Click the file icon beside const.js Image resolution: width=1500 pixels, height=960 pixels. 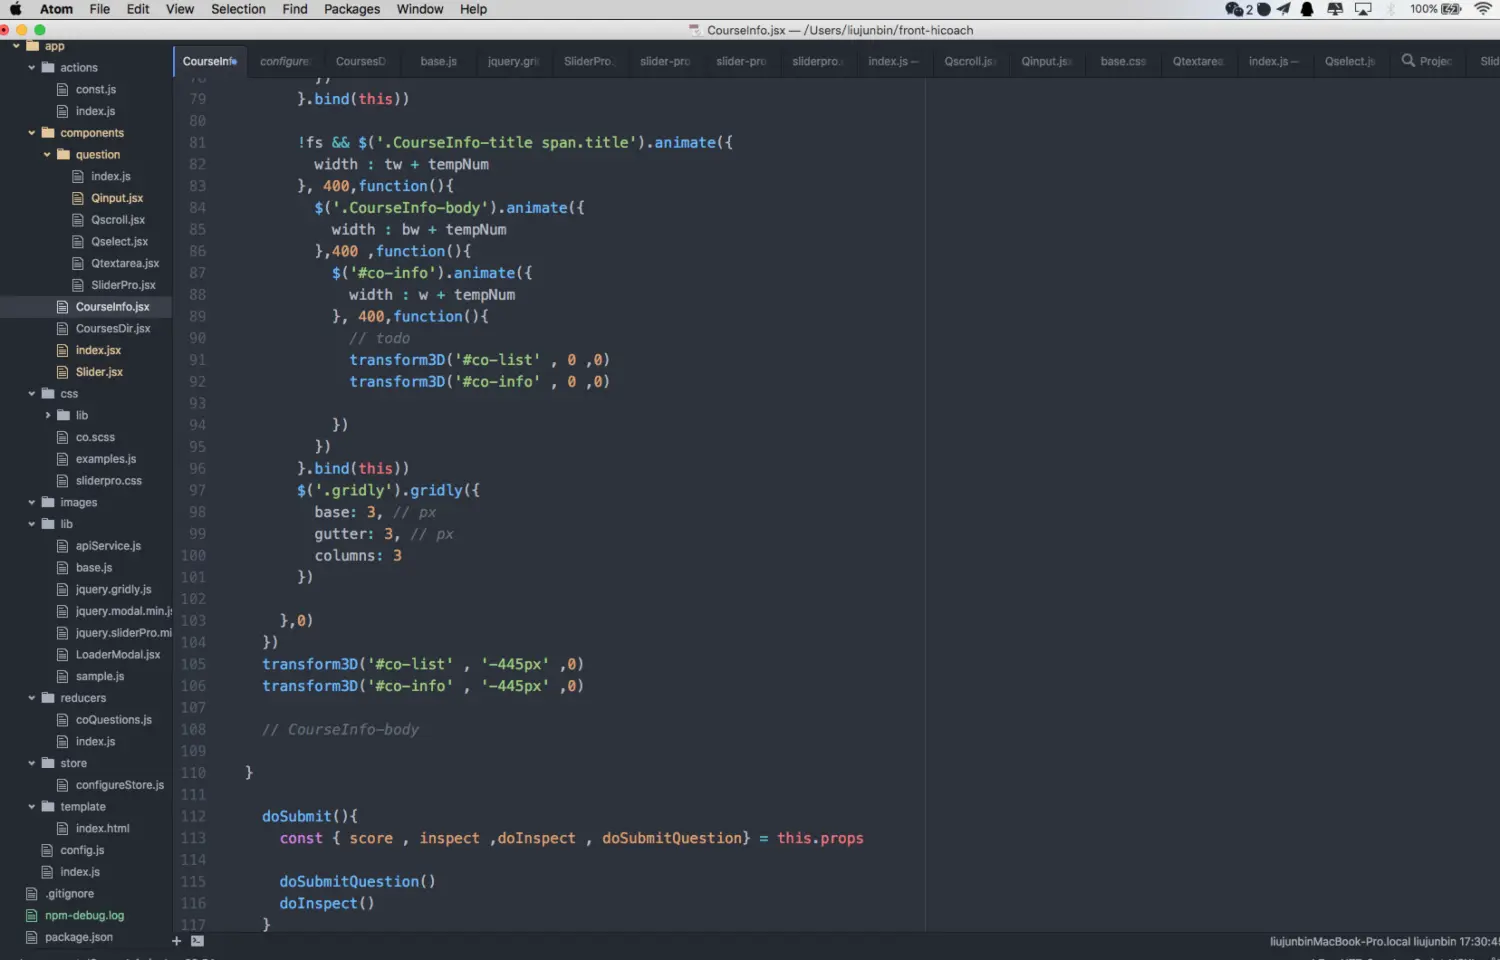pos(63,90)
